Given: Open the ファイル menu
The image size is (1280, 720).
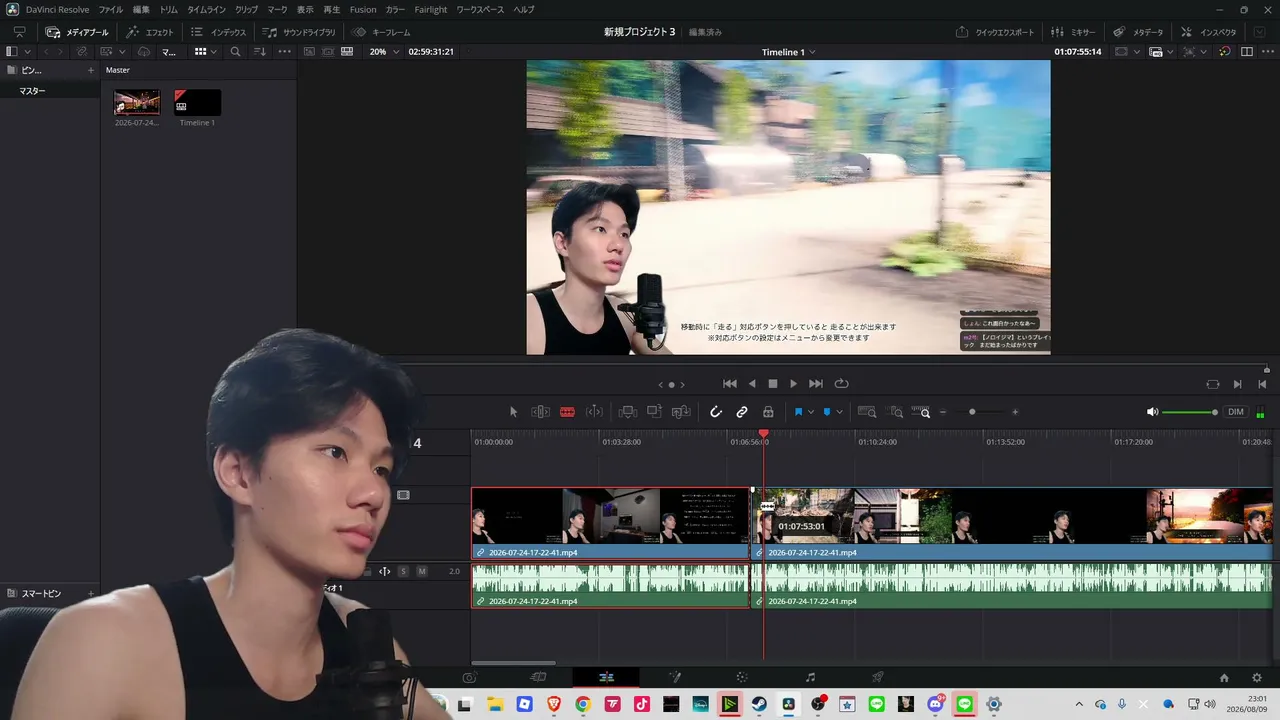Looking at the screenshot, I should point(111,9).
